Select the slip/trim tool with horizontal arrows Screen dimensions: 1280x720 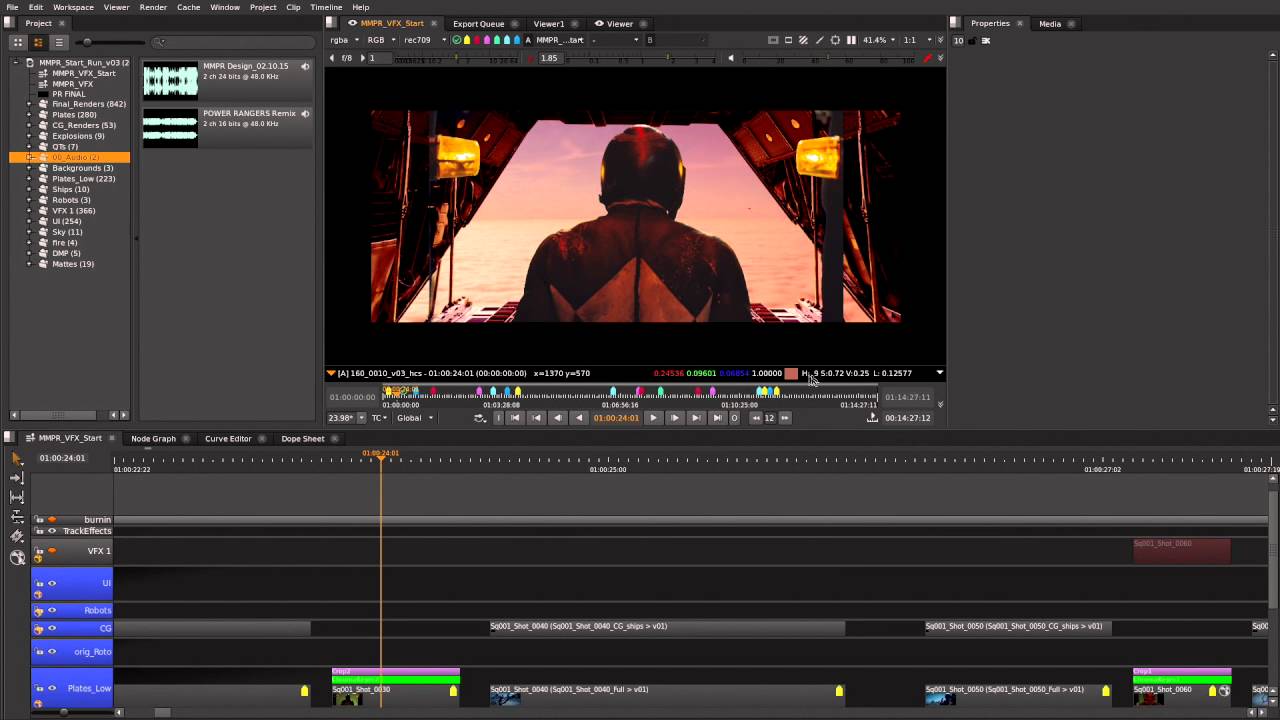[x=16, y=497]
